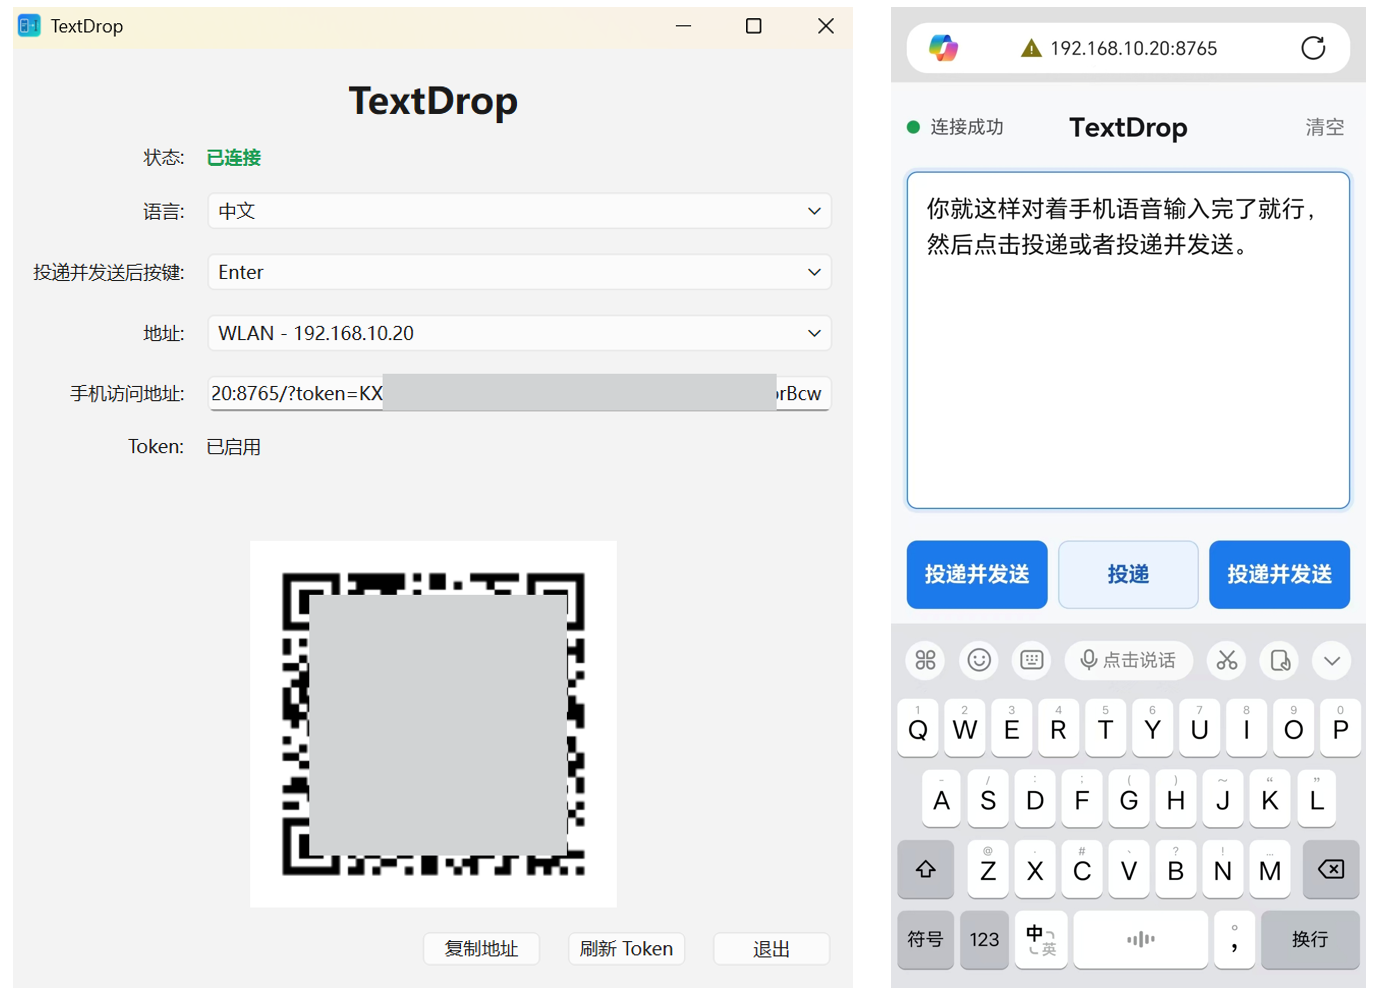Tap the R key on phone keyboard
Screen dimensions: 1386x996
(x=1059, y=728)
